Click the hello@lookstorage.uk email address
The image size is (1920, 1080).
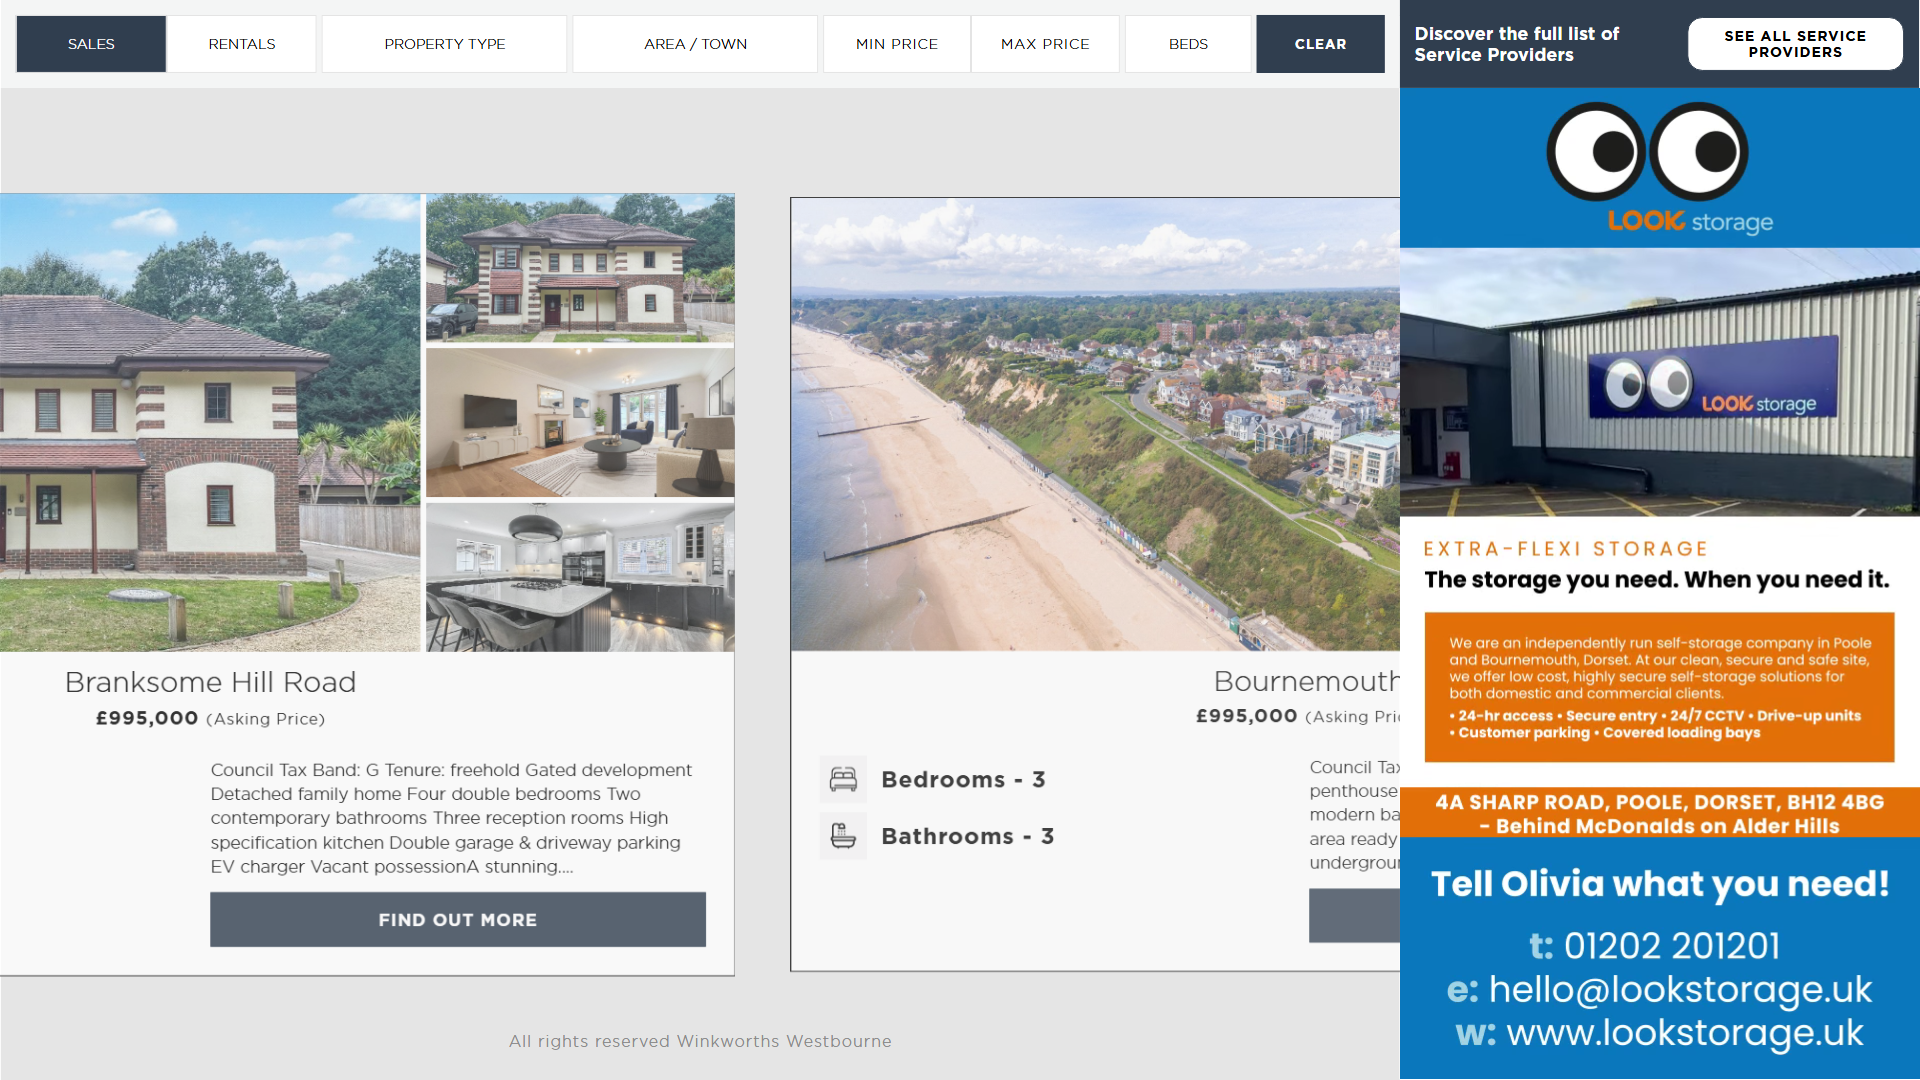click(x=1680, y=989)
